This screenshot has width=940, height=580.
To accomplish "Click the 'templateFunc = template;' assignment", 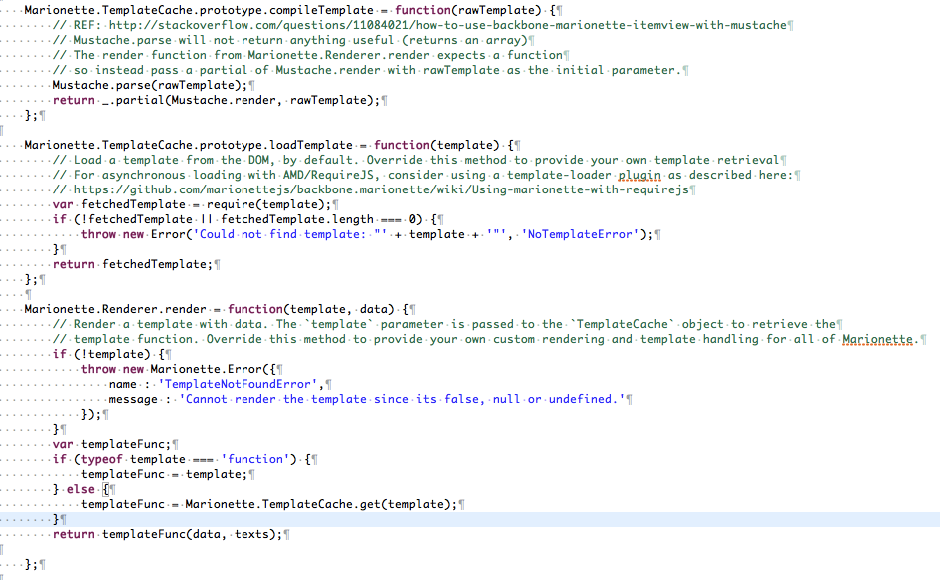I will [164, 474].
